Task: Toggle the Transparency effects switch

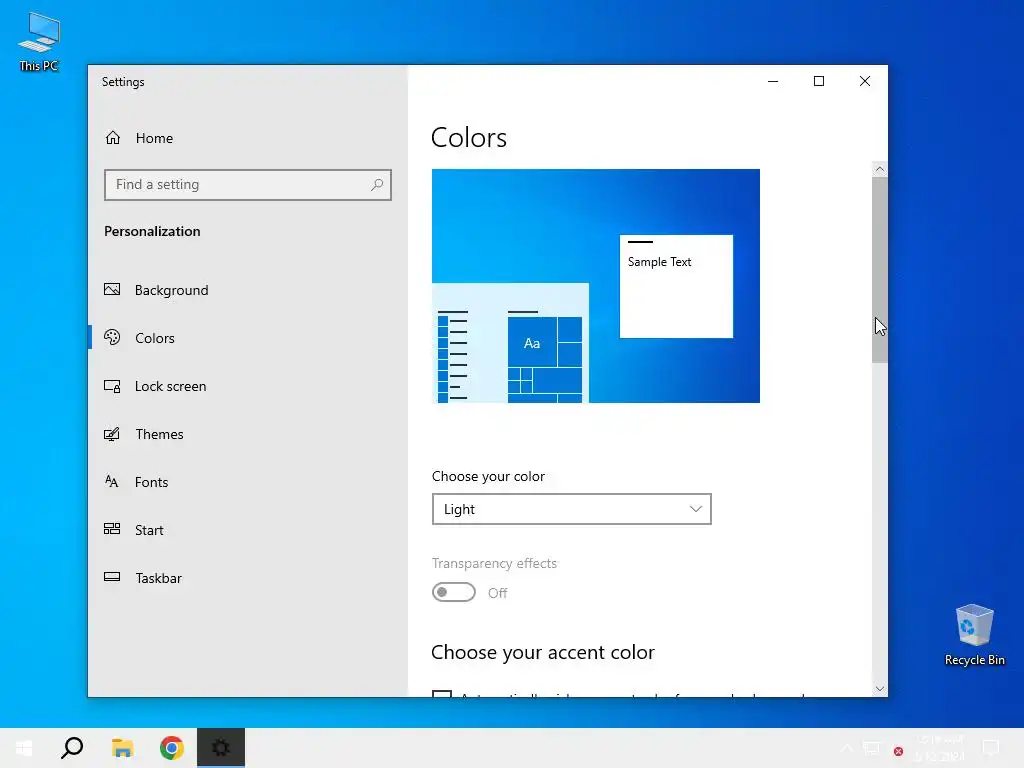Action: 454,592
